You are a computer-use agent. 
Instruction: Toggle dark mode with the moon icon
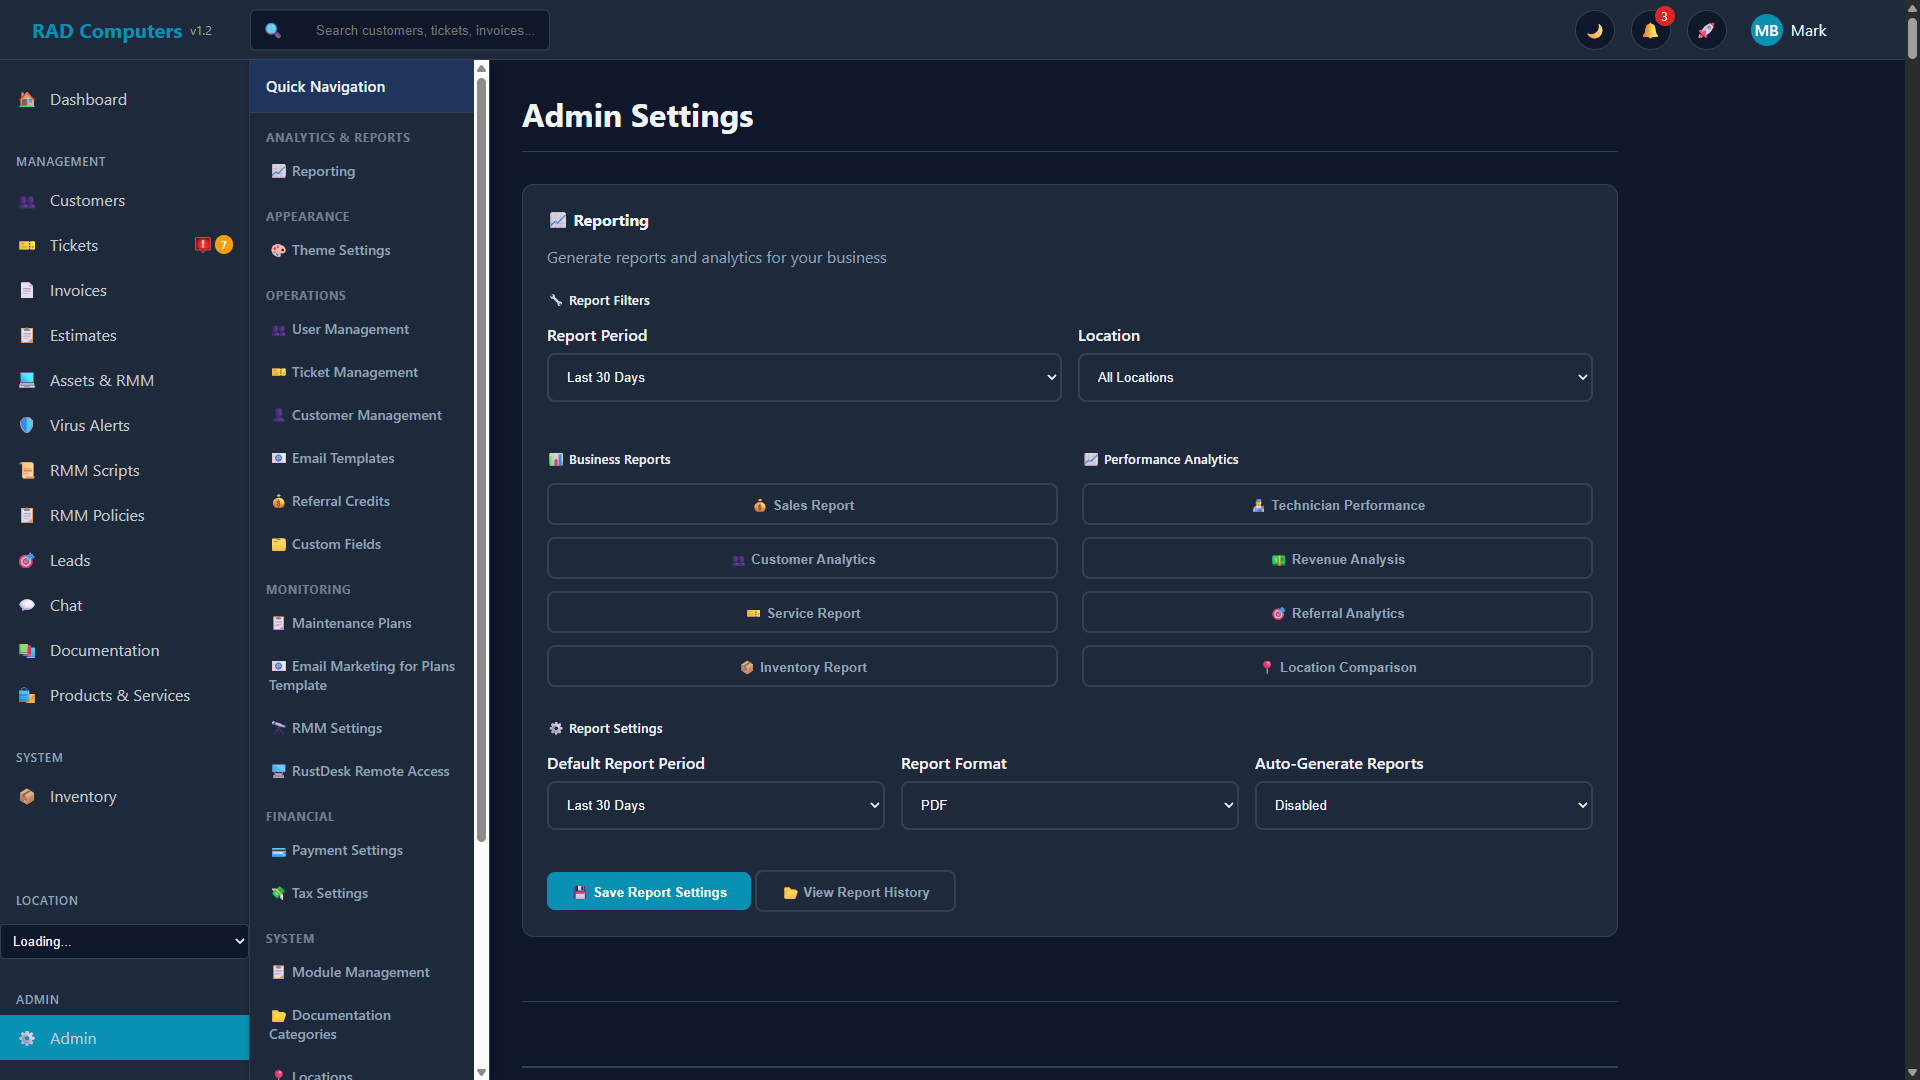(x=1595, y=30)
